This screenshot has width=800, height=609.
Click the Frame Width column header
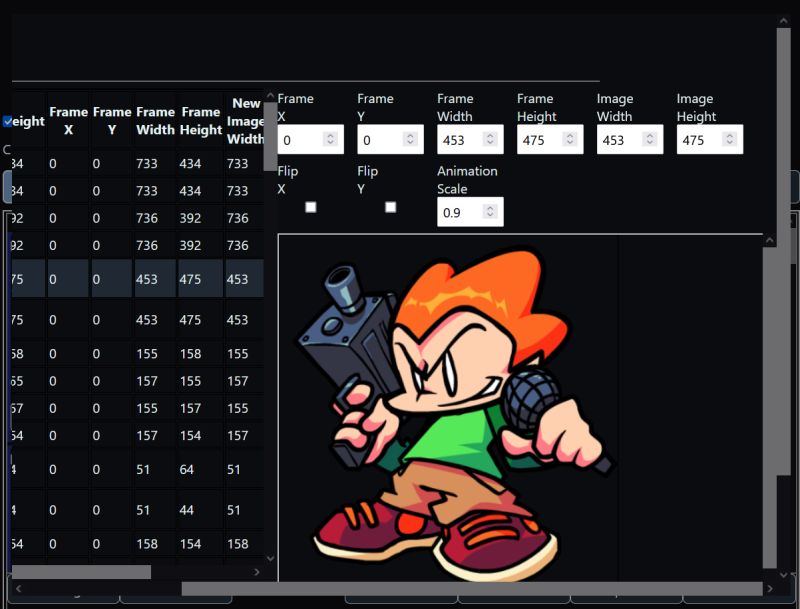tap(155, 120)
